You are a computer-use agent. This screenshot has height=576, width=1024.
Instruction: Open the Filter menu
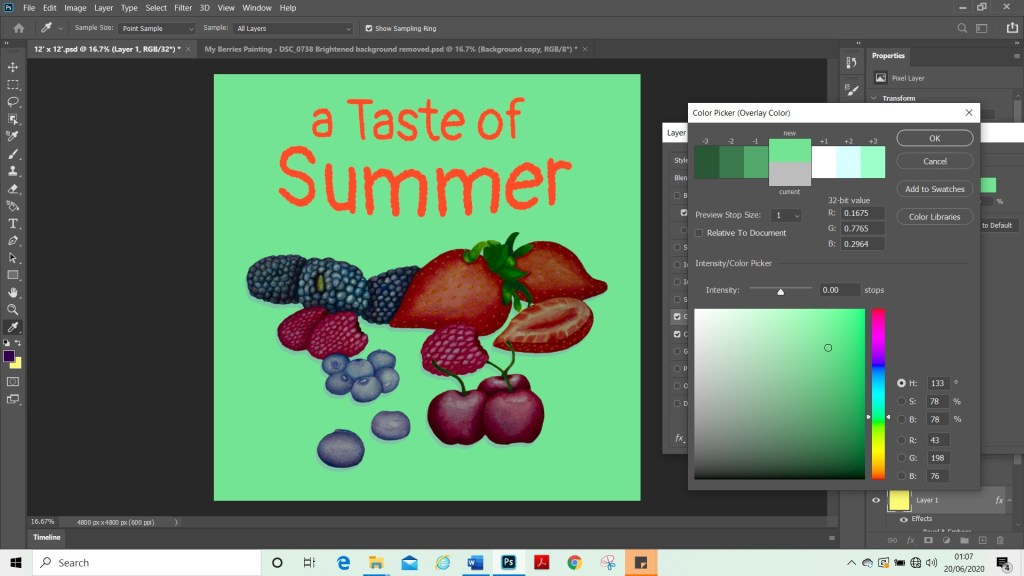tap(183, 8)
